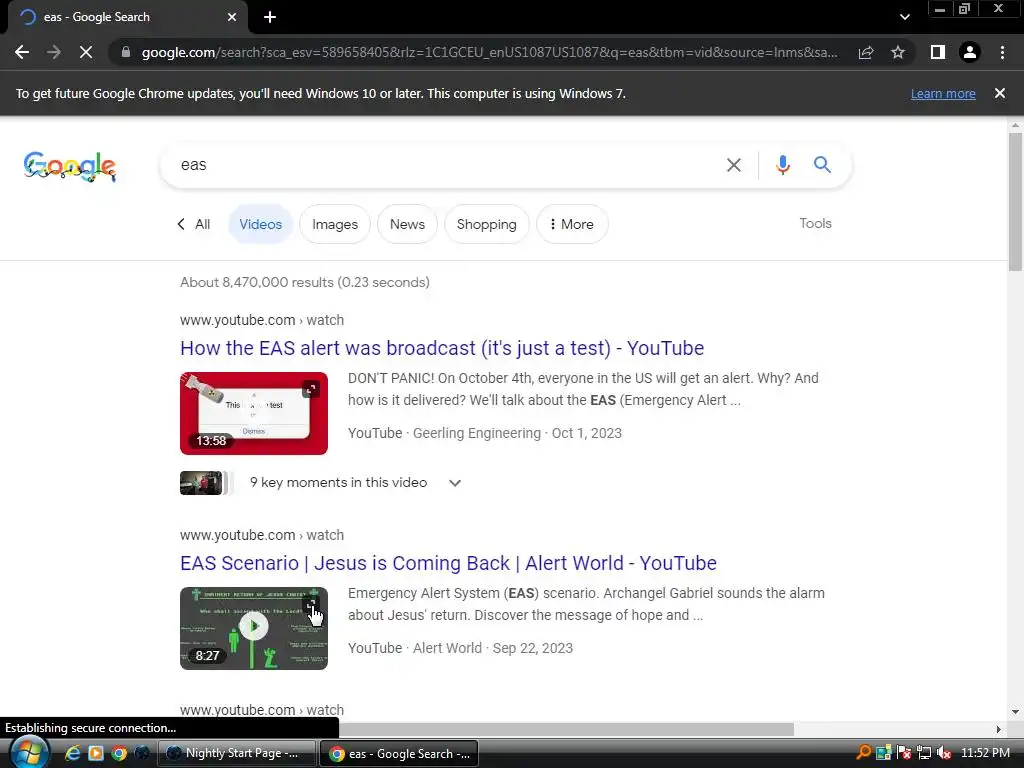Open the tab search dropdown arrow
The height and width of the screenshot is (768, 1024).
[x=904, y=17]
